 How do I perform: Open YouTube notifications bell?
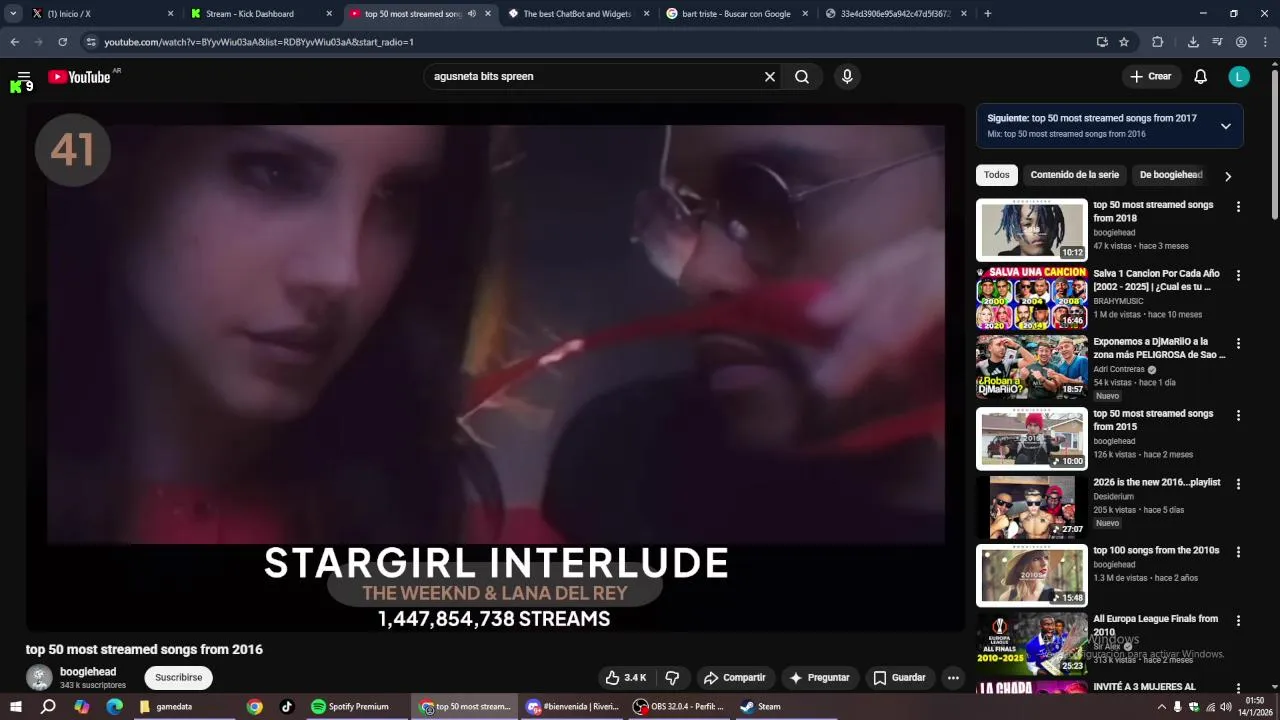(1201, 77)
